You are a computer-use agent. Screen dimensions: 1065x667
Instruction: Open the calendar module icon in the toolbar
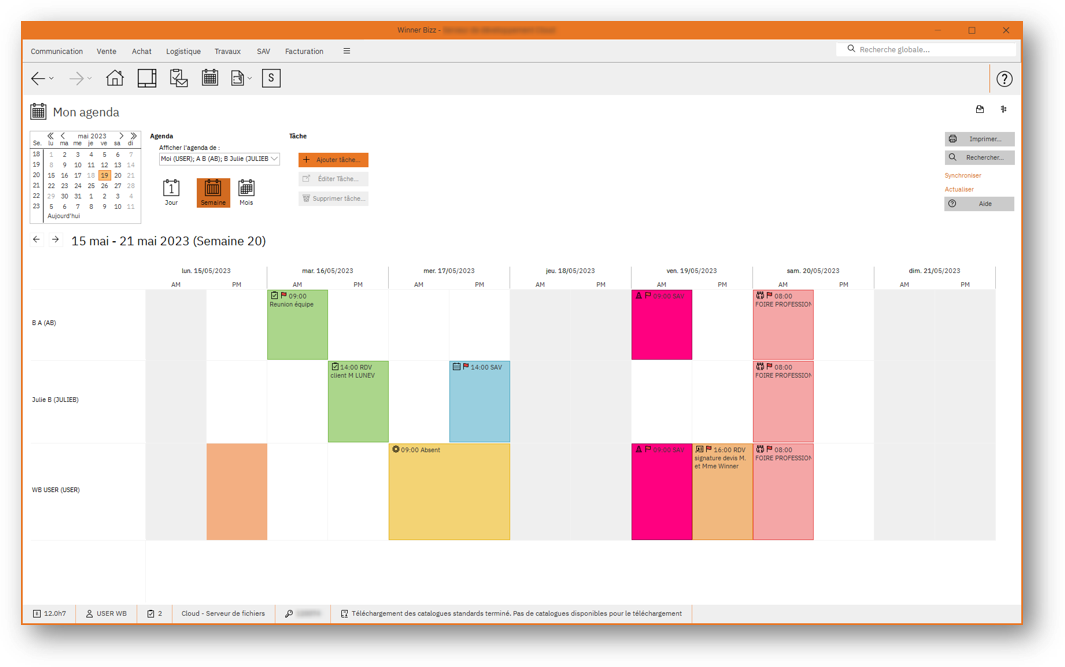(209, 77)
